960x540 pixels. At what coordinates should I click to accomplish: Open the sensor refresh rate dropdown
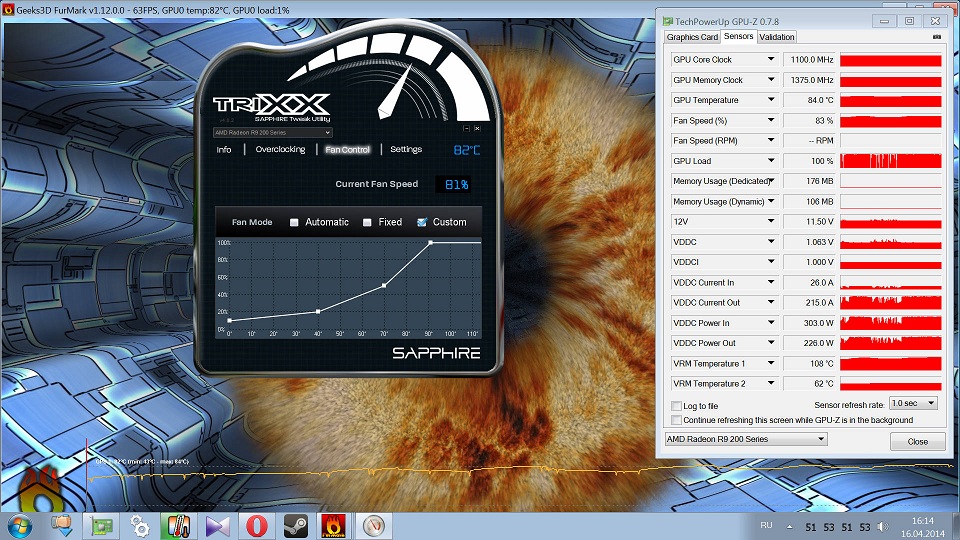[x=913, y=403]
